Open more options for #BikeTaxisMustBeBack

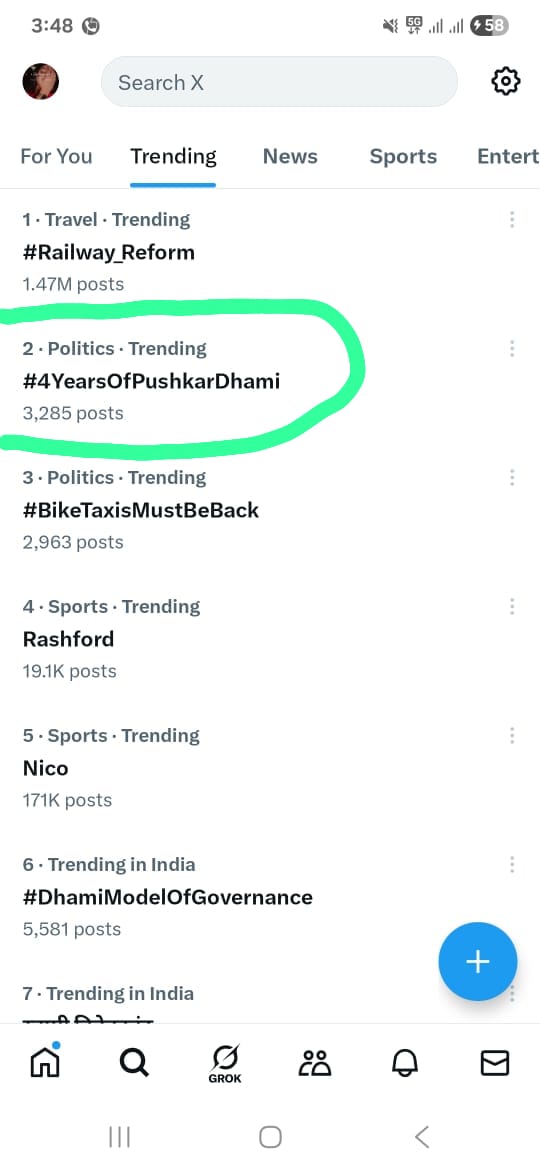(512, 478)
